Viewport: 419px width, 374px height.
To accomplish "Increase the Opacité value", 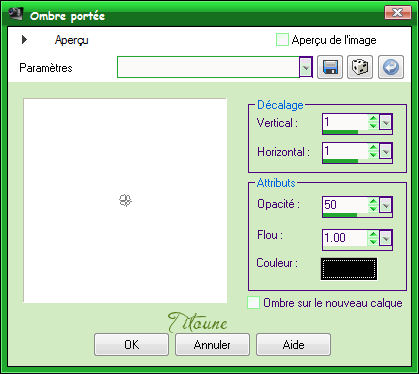I will 373,201.
